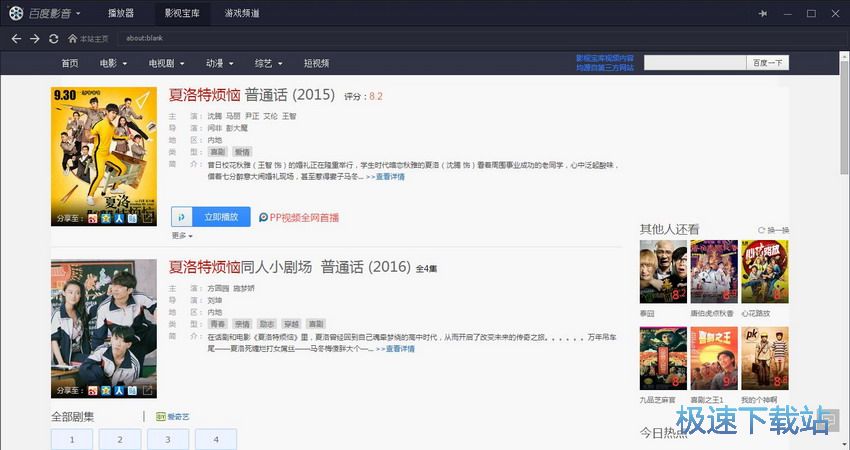Click director name 闫非
Screen dimensions: 850x450
click(x=215, y=128)
